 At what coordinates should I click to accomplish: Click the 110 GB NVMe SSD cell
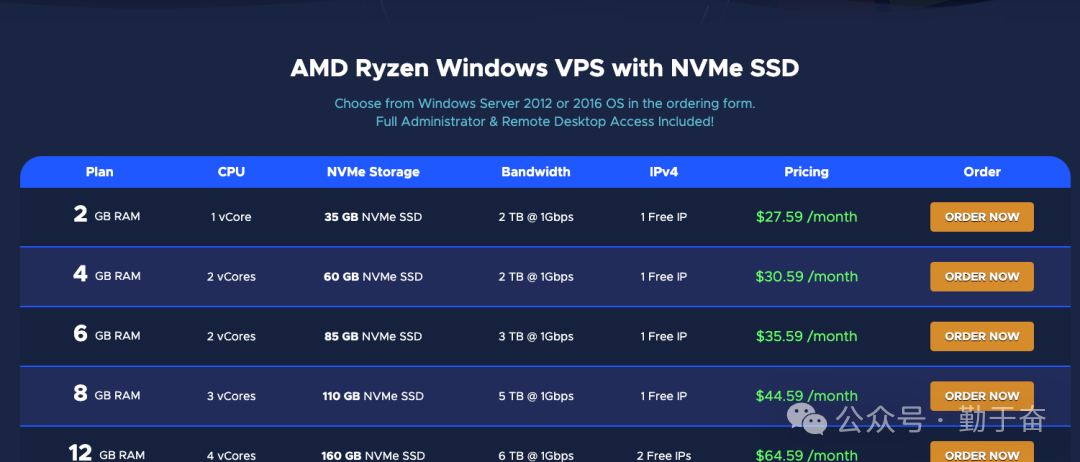(x=373, y=396)
